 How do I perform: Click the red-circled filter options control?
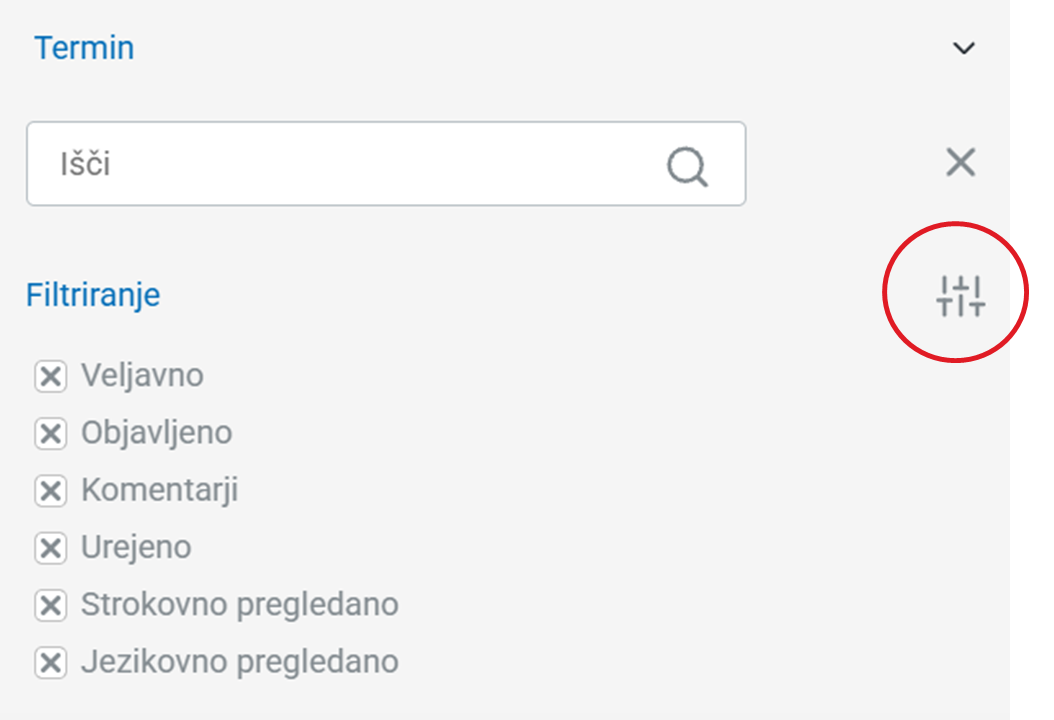[955, 292]
